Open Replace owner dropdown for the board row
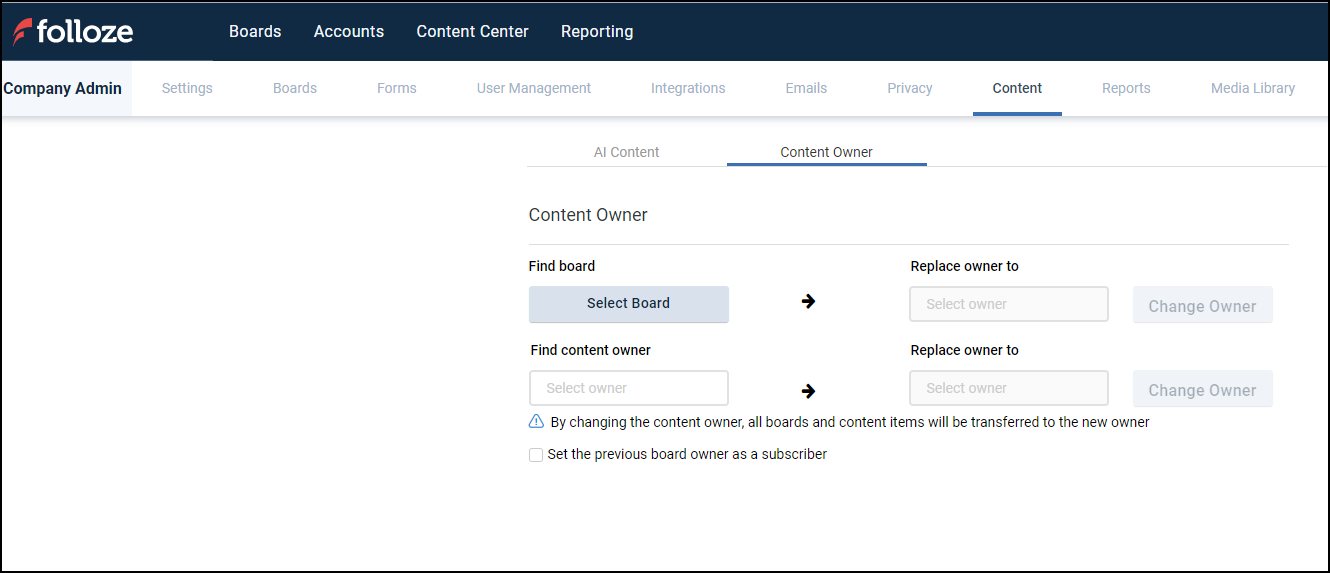The height and width of the screenshot is (573, 1330). 1008,304
